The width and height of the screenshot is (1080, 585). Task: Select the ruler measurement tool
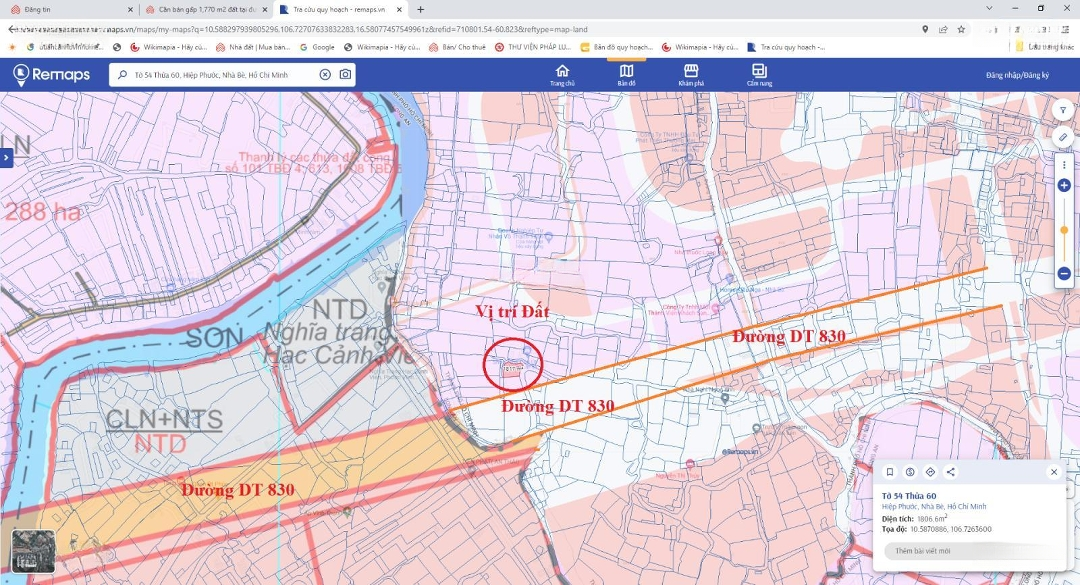[1063, 136]
